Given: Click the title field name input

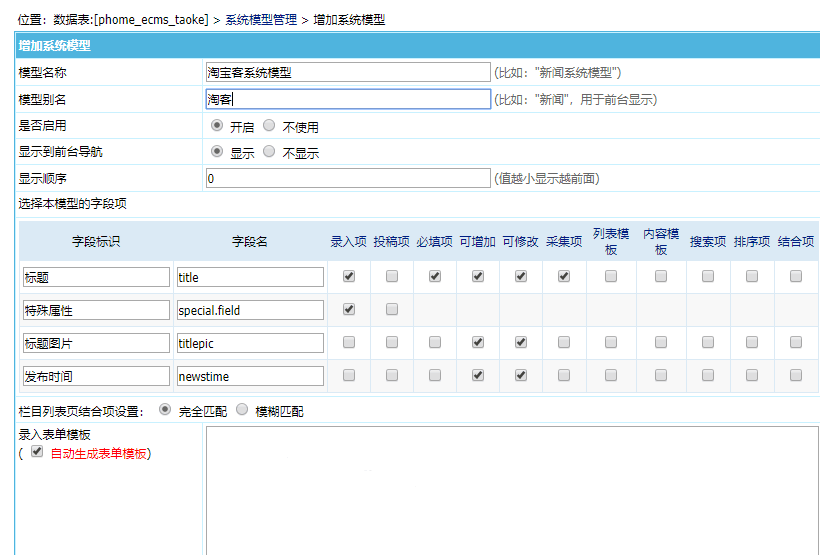Looking at the screenshot, I should pyautogui.click(x=250, y=277).
